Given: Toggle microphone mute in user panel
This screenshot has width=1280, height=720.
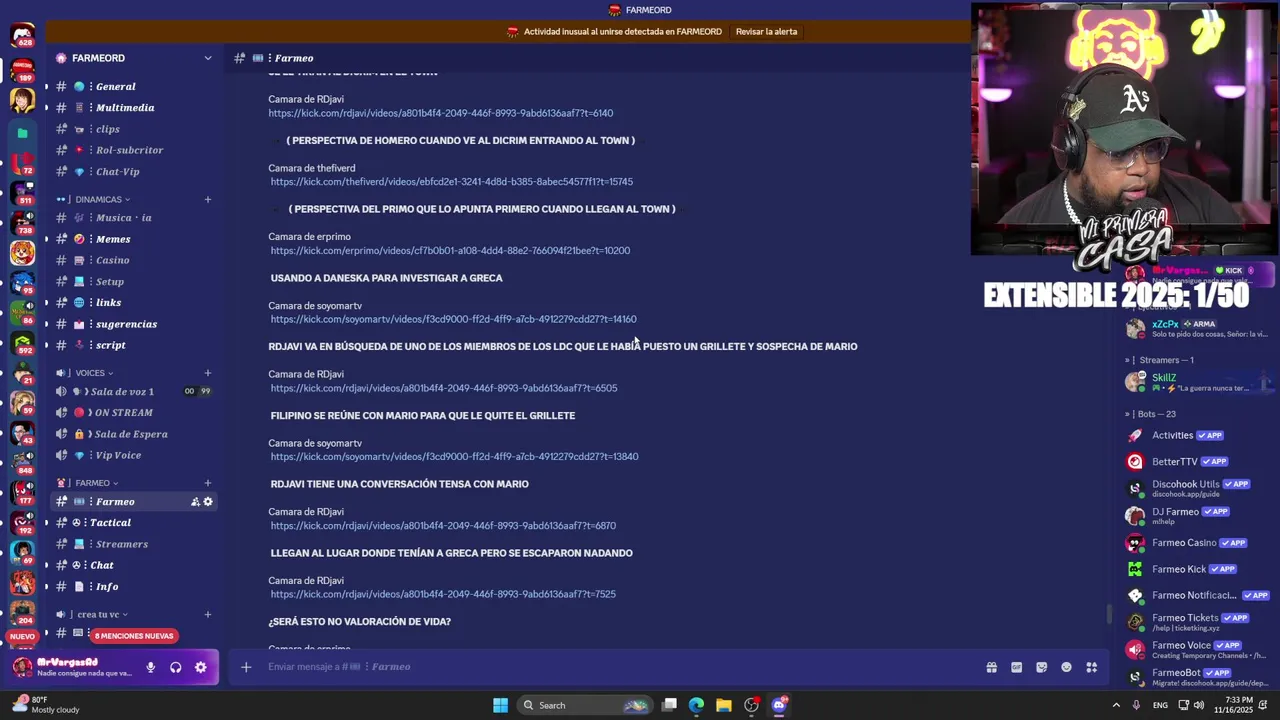Looking at the screenshot, I should (150, 667).
